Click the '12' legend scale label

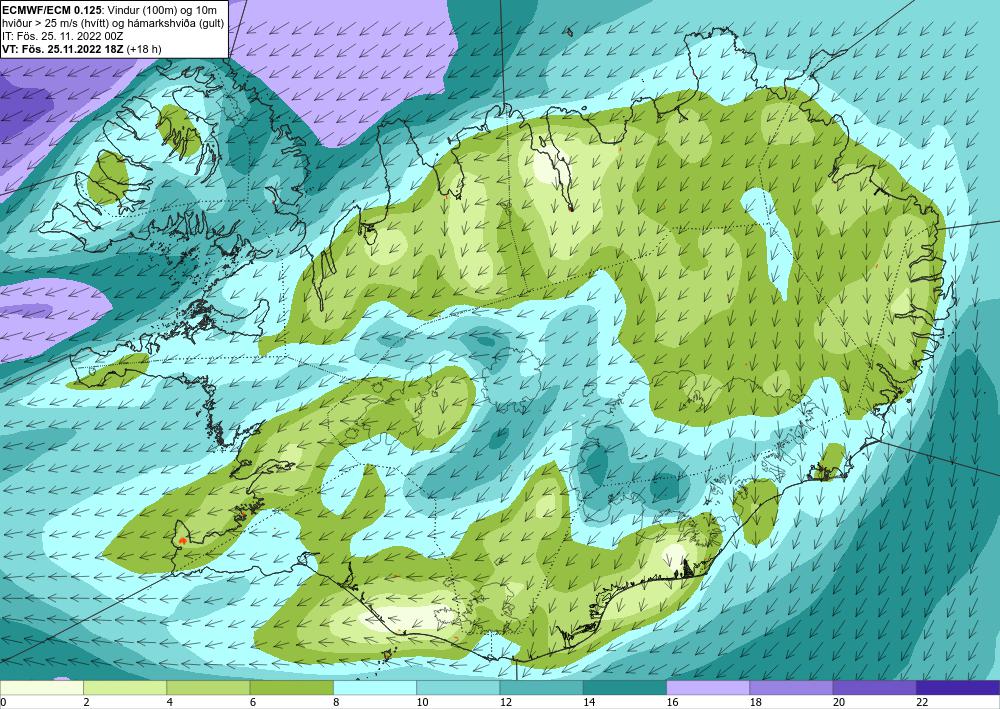(506, 703)
